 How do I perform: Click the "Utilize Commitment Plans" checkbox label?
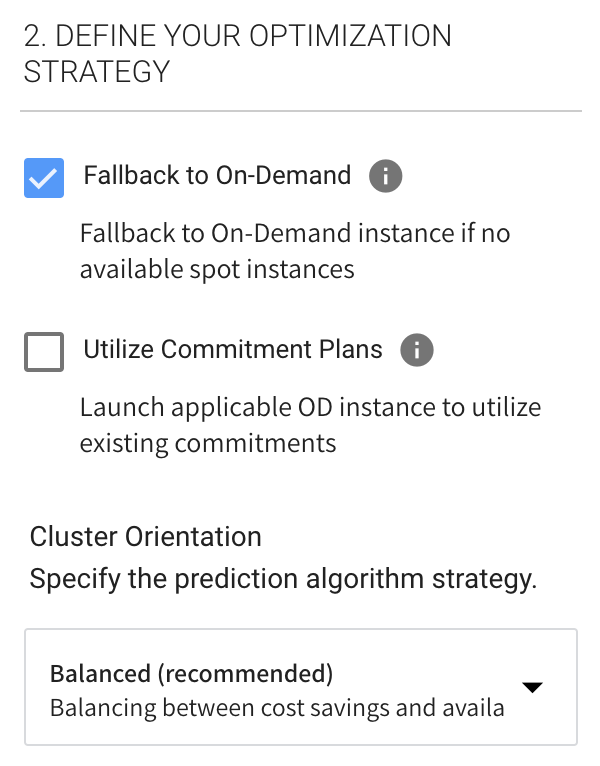(233, 349)
